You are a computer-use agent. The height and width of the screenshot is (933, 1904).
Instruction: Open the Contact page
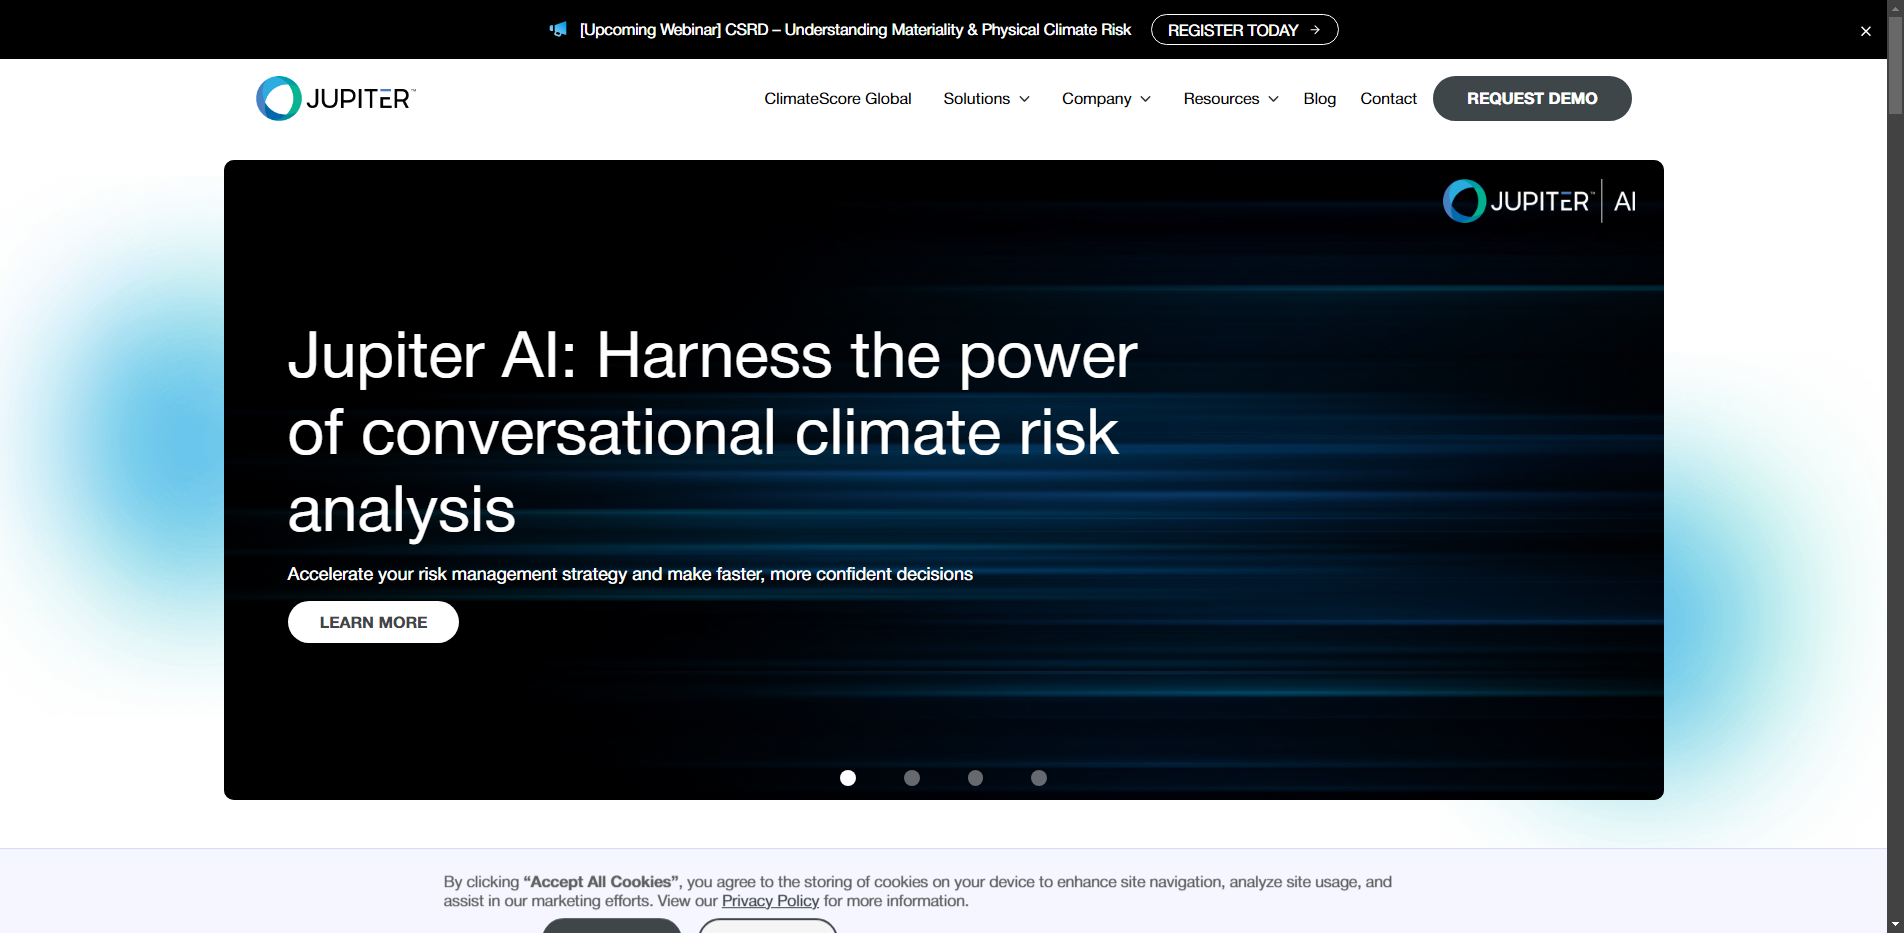click(1388, 98)
